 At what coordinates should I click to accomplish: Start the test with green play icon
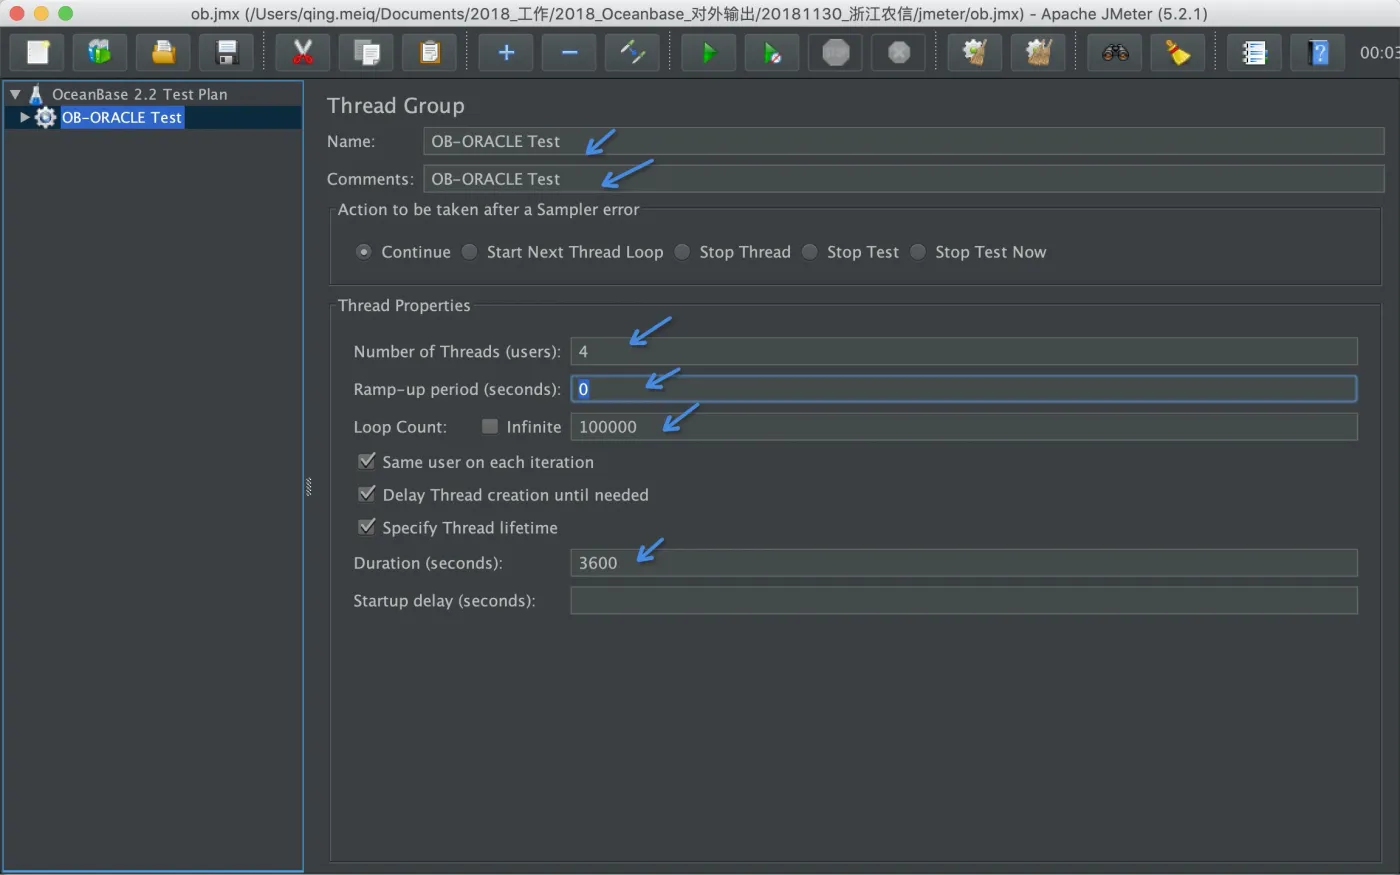(709, 52)
